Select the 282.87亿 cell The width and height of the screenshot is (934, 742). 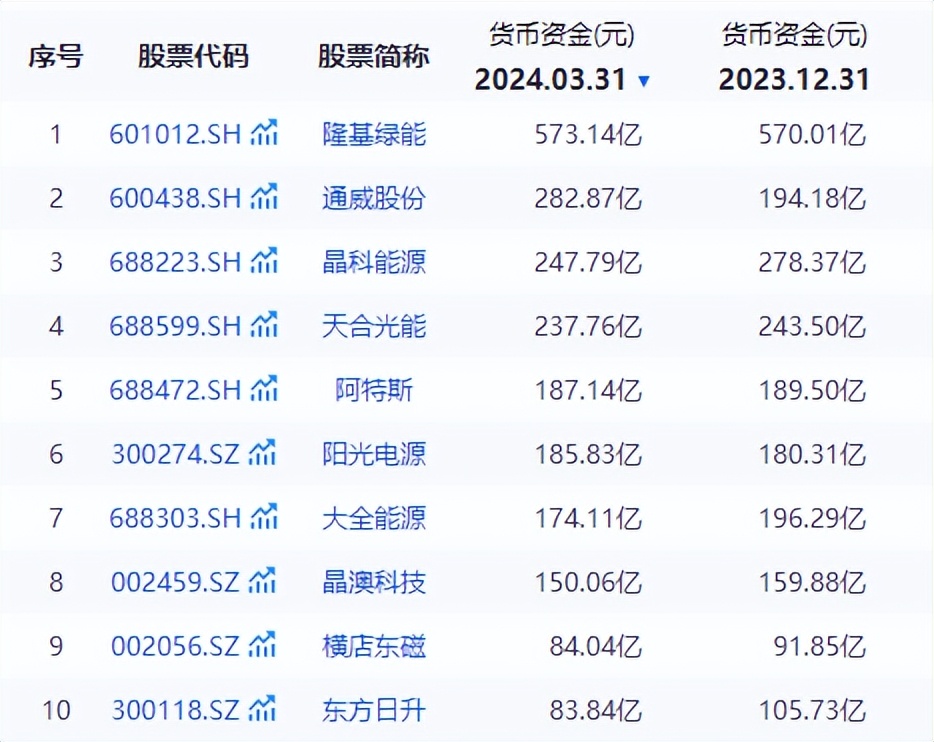point(588,198)
